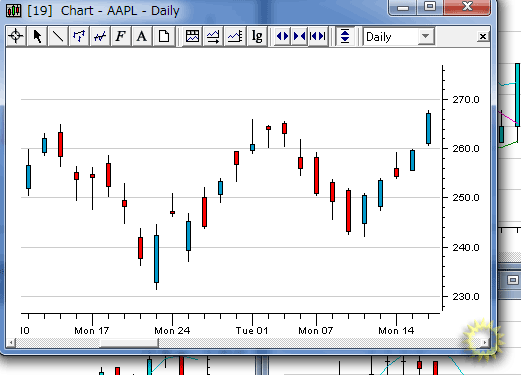Select the crosshair cursor tool
This screenshot has width=521, height=375.
click(x=16, y=36)
